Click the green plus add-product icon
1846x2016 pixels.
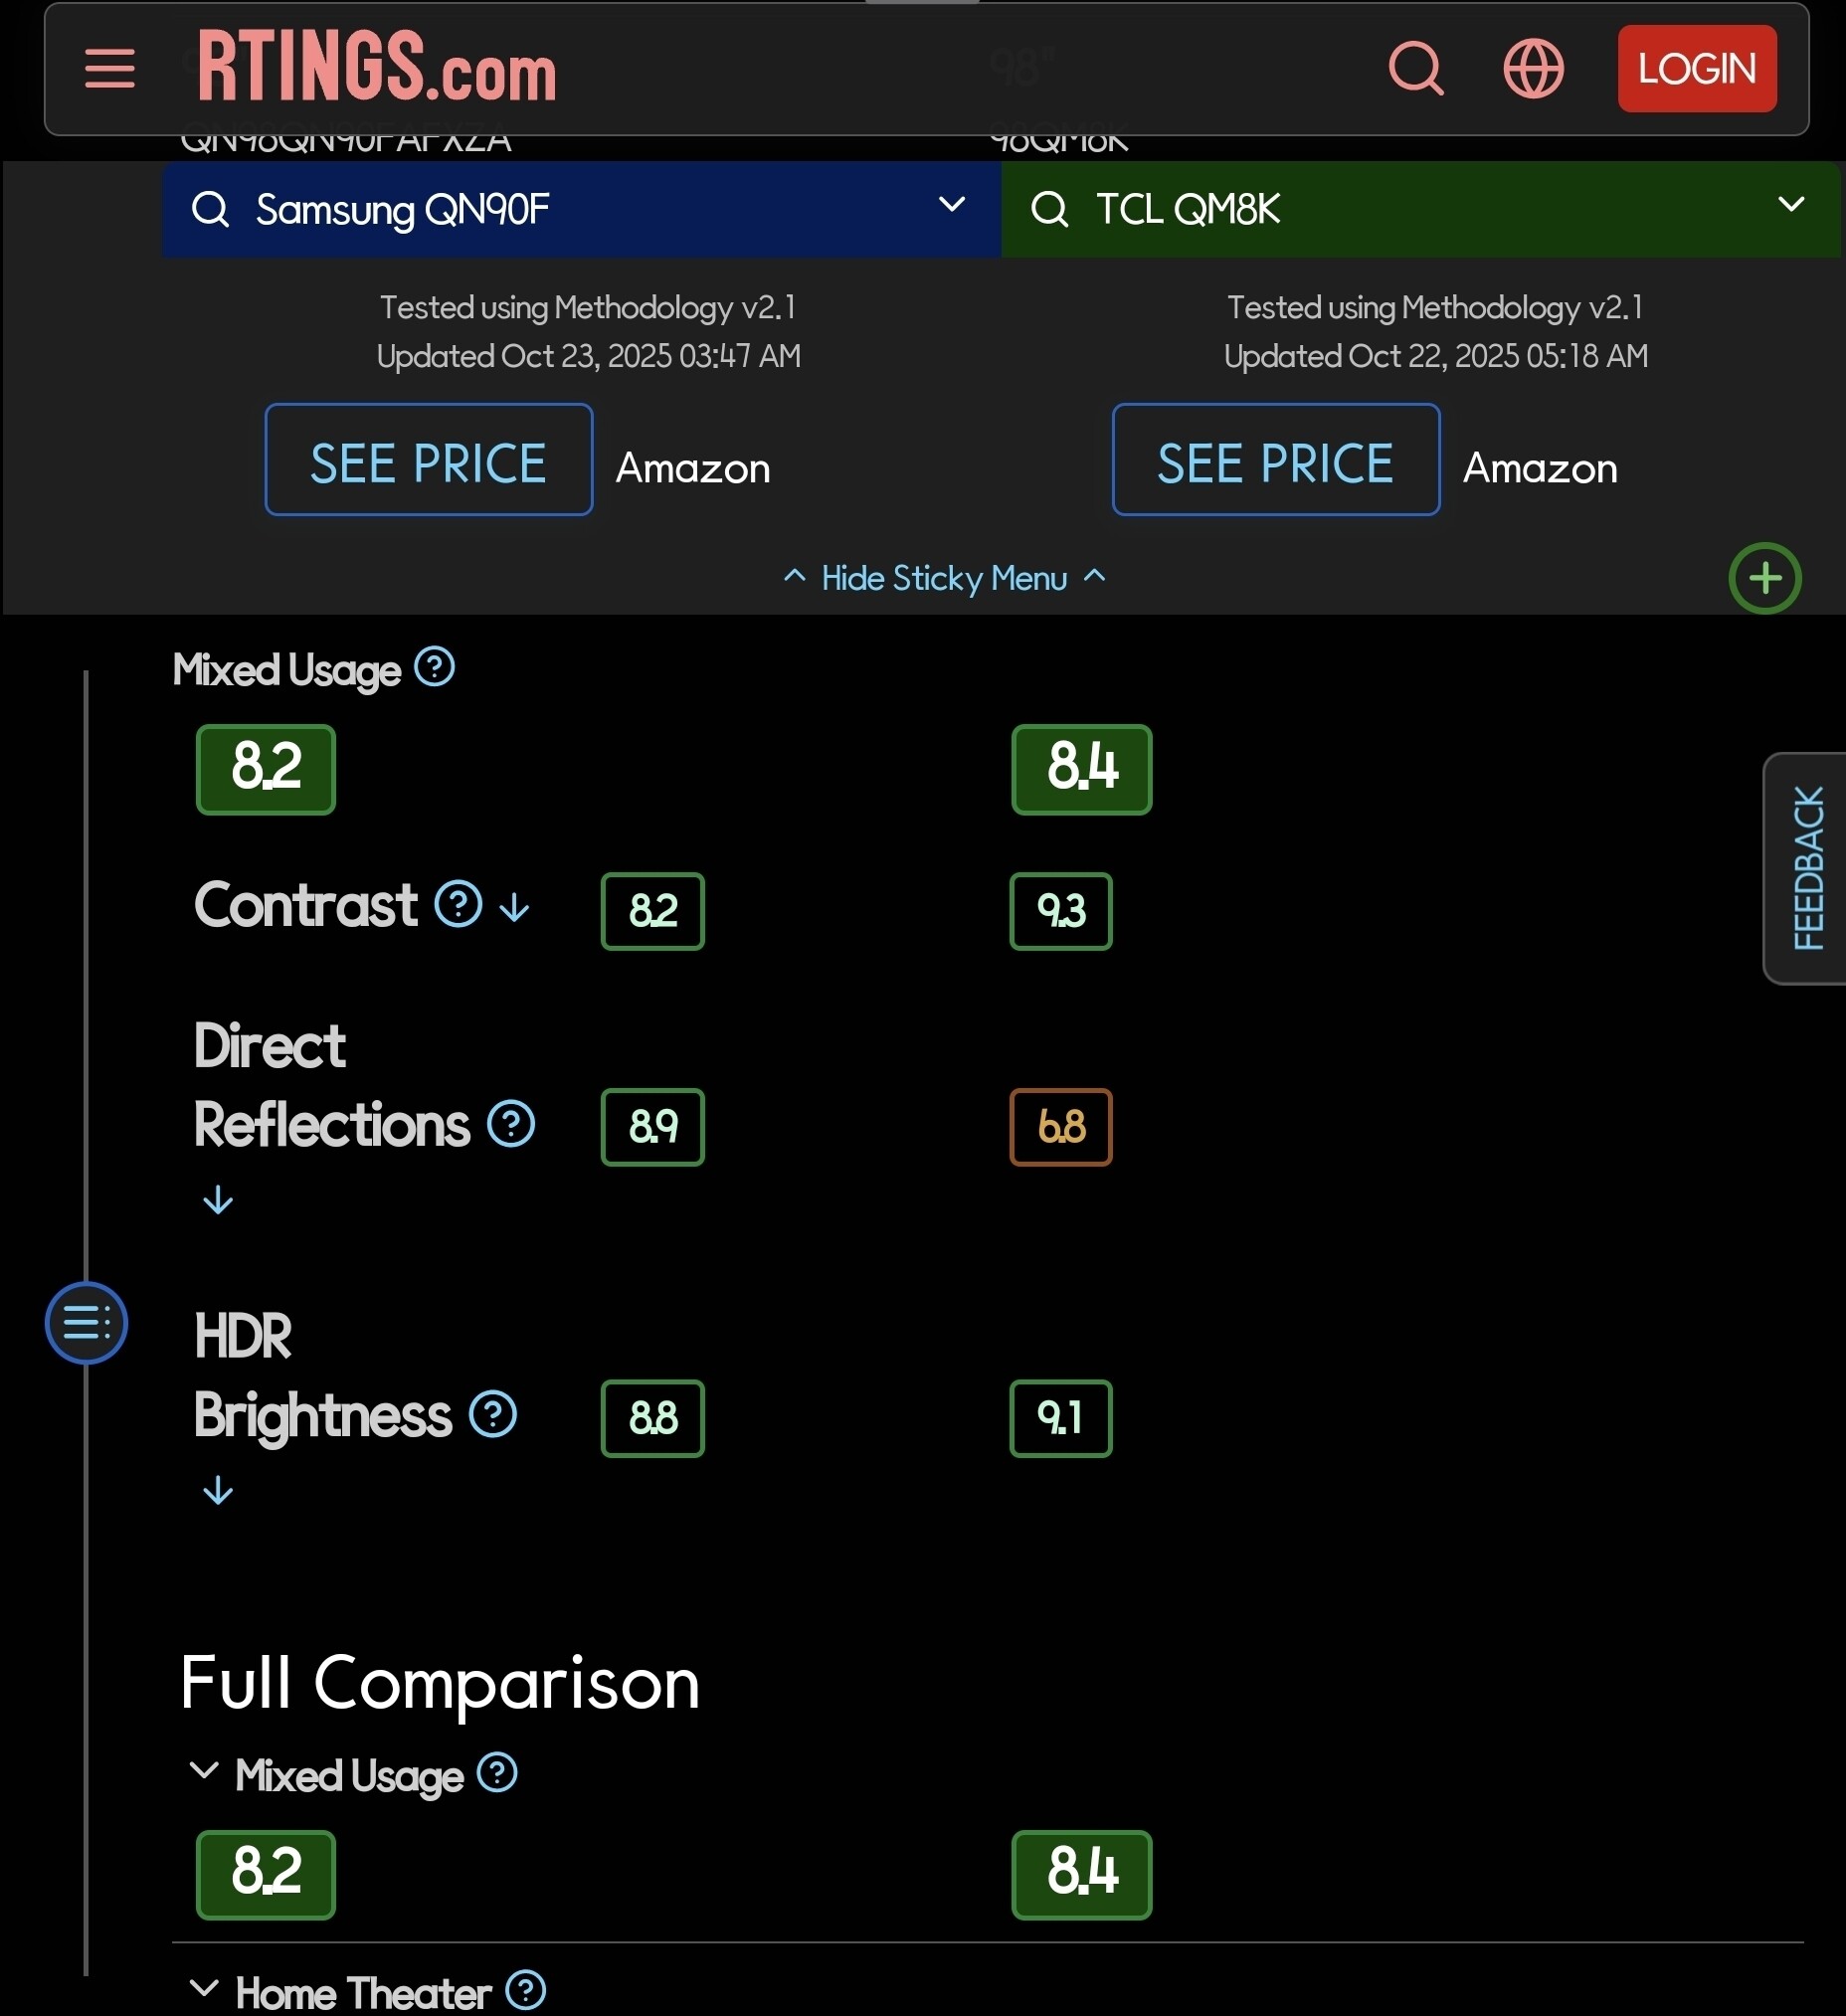pyautogui.click(x=1765, y=578)
